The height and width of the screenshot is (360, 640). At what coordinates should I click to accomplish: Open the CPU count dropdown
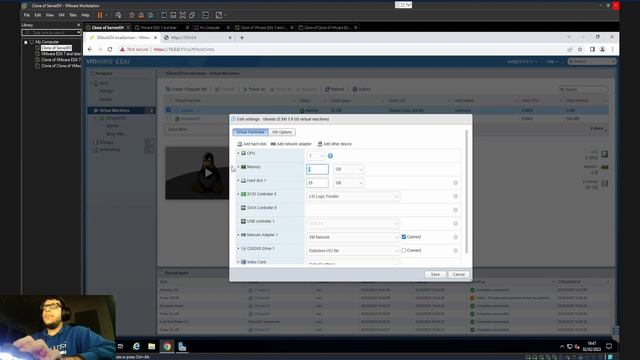[x=316, y=156]
